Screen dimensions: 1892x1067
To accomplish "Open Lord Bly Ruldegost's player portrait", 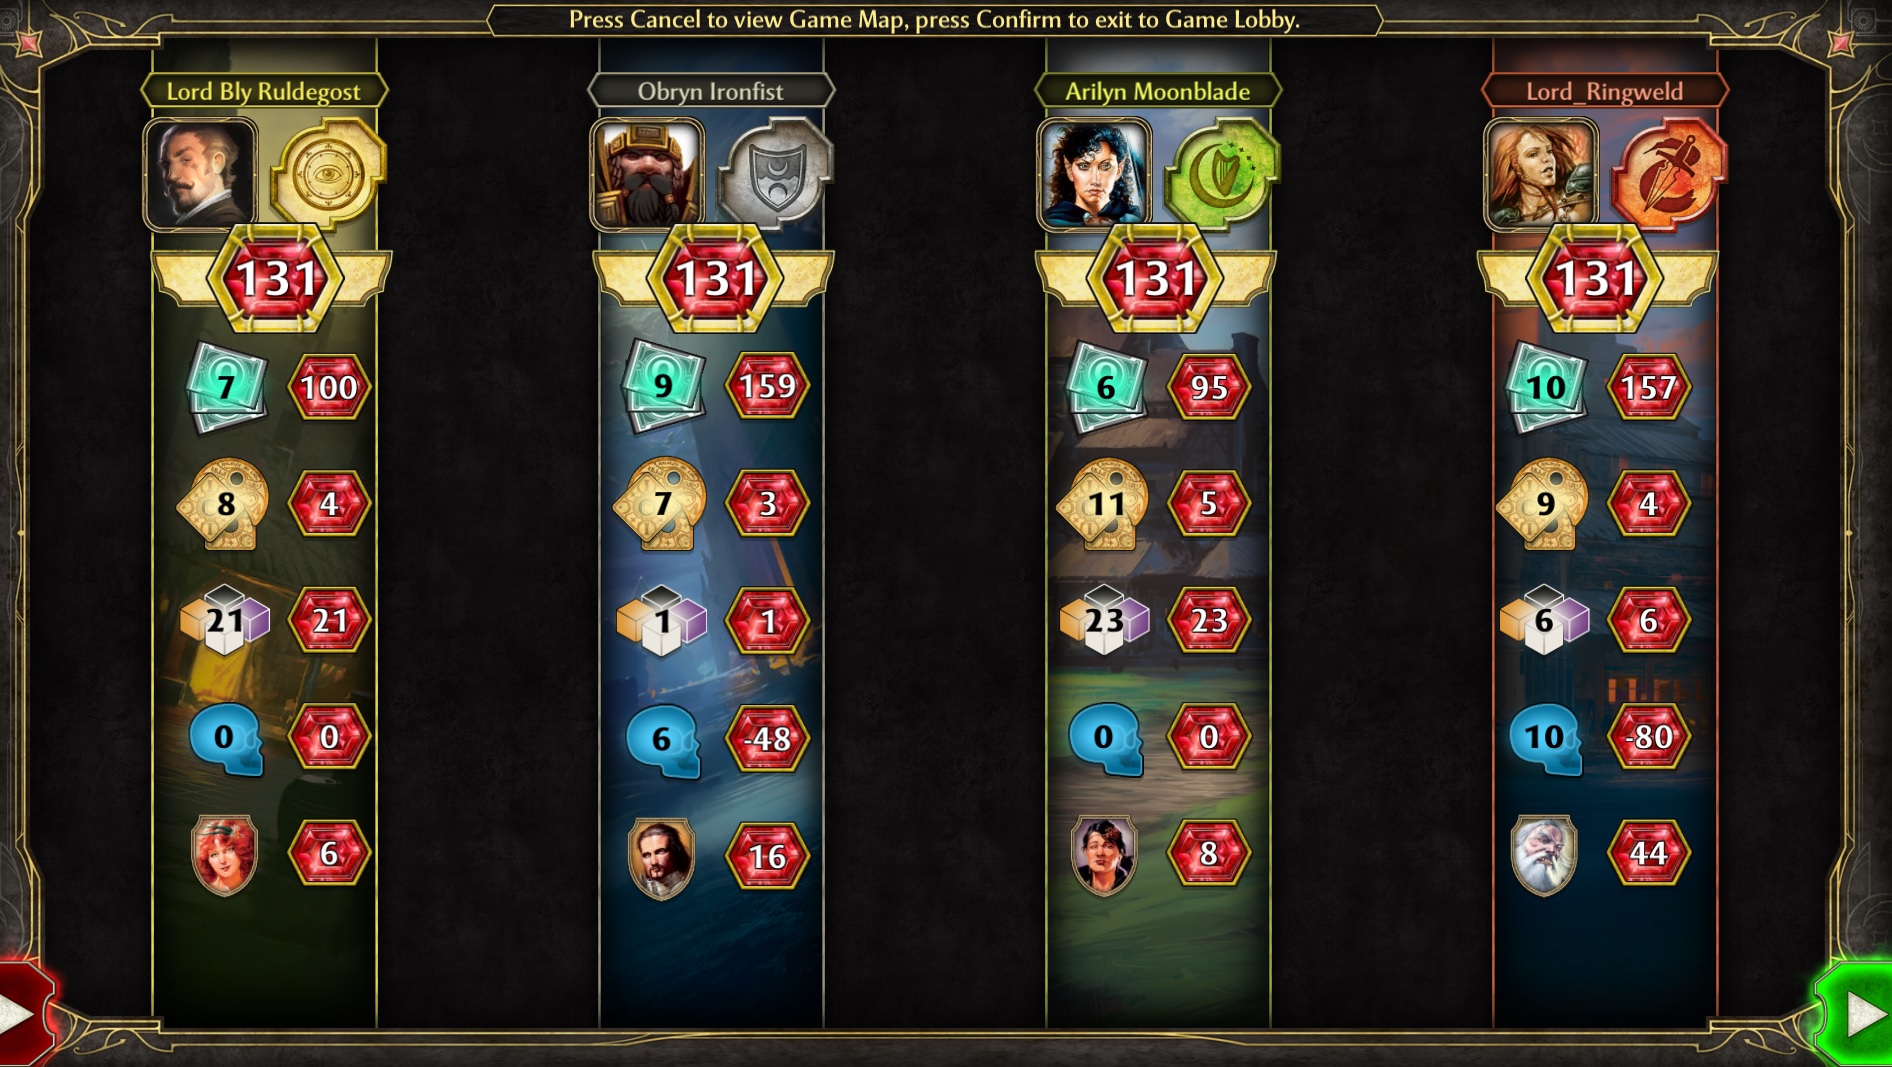I will (x=200, y=174).
